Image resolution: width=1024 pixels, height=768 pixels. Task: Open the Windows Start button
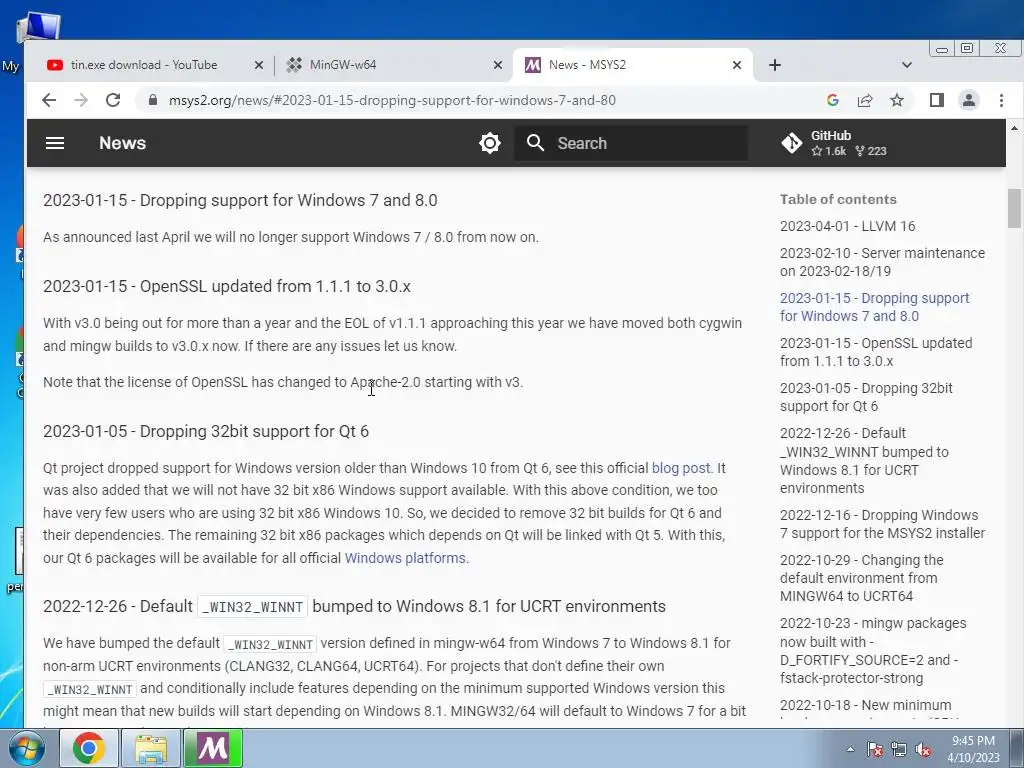coord(26,748)
